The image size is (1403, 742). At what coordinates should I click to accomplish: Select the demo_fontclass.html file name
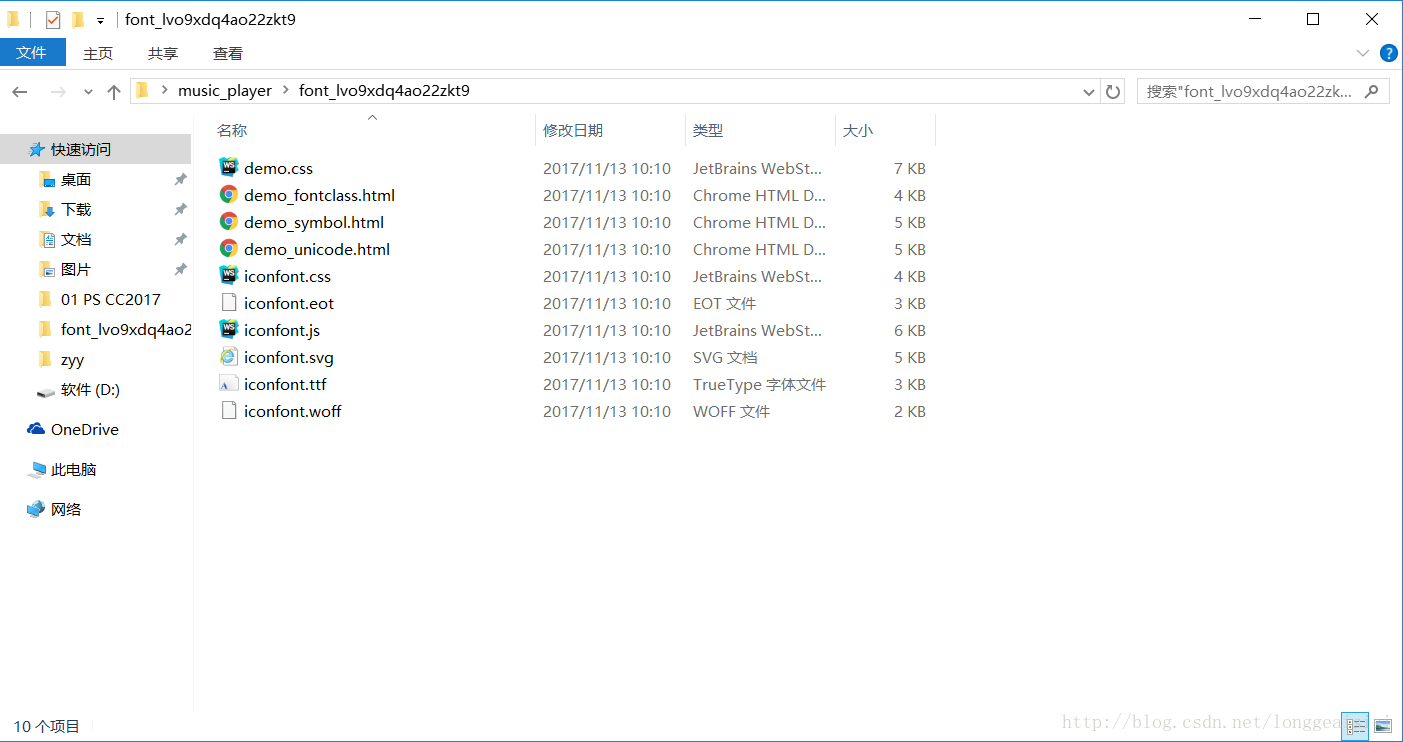point(319,195)
